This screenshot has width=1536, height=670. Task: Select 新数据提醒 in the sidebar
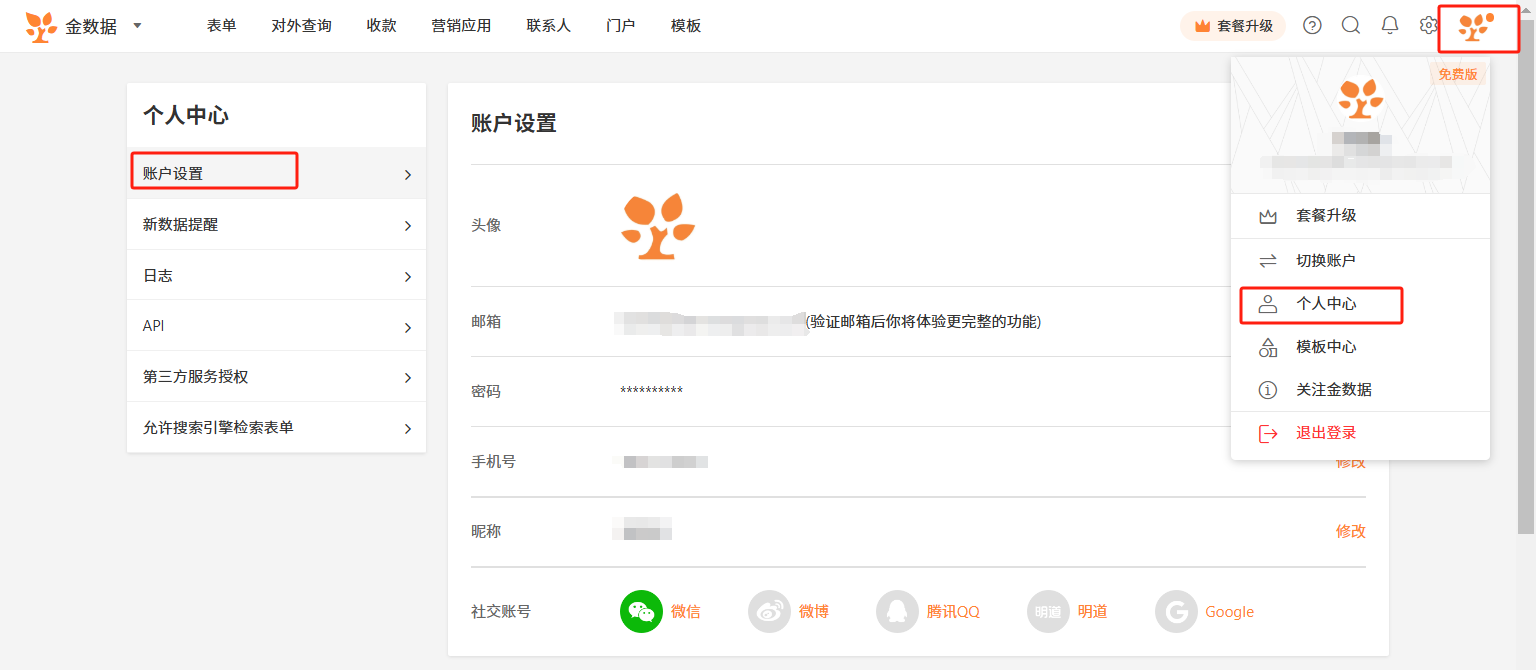point(277,225)
